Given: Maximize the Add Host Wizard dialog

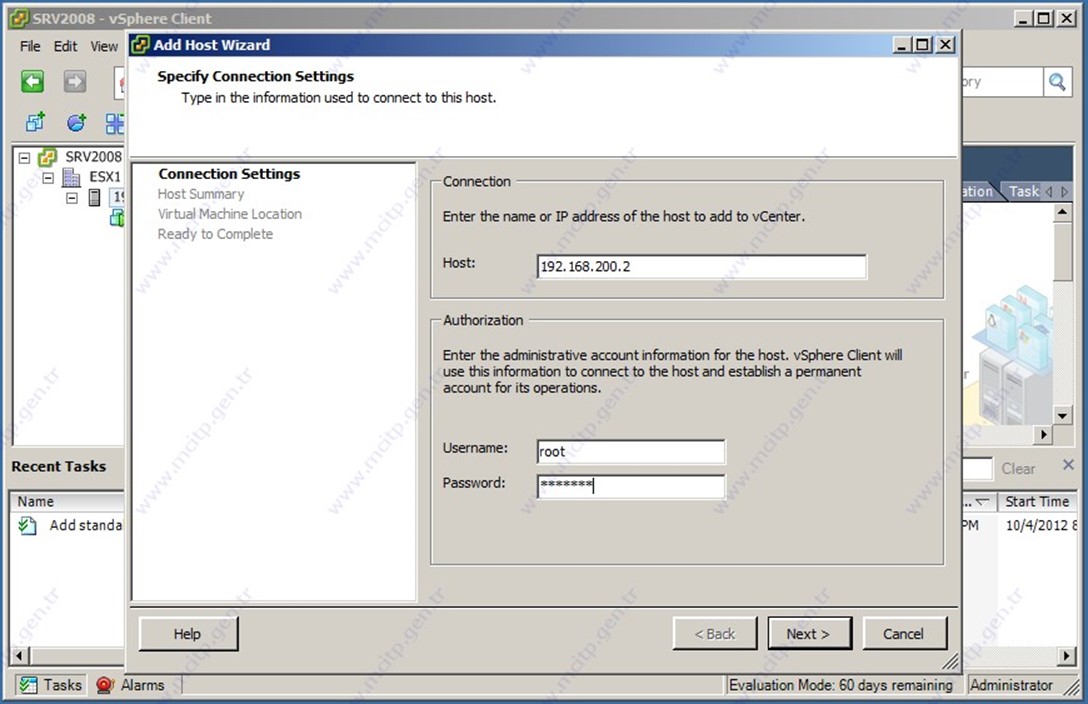Looking at the screenshot, I should 923,45.
